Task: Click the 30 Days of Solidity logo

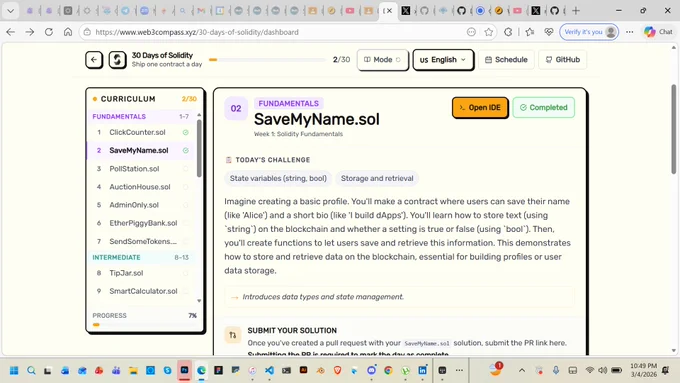Action: (117, 60)
